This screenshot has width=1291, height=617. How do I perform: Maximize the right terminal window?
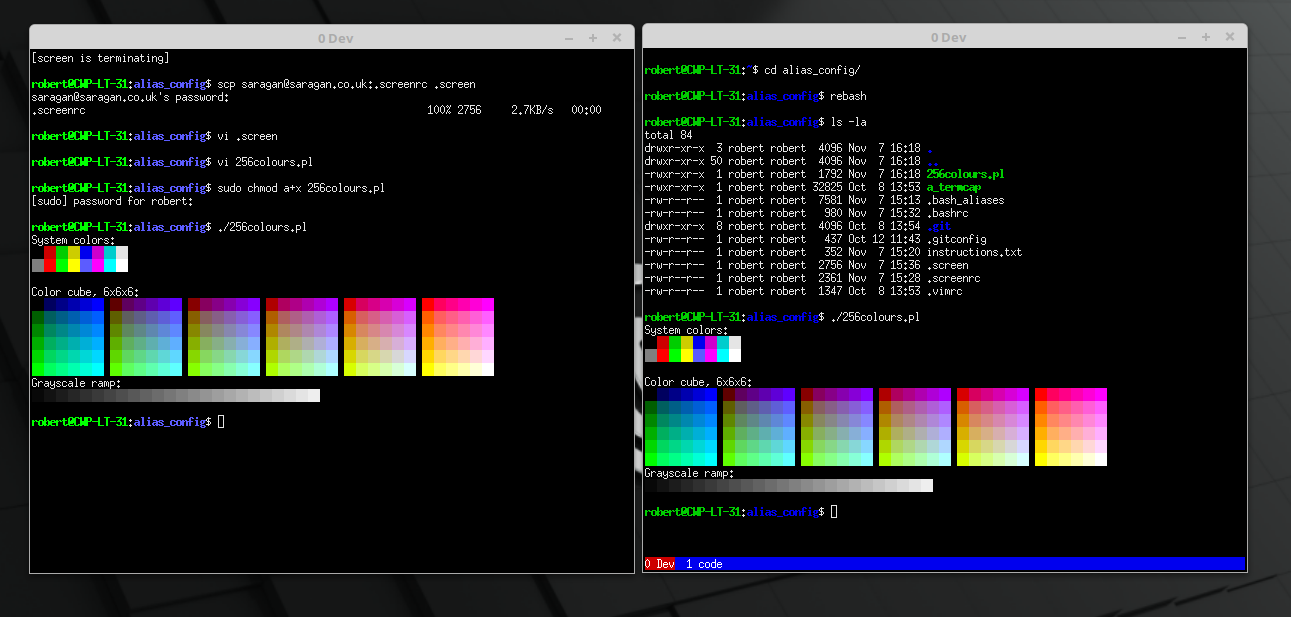1206,37
